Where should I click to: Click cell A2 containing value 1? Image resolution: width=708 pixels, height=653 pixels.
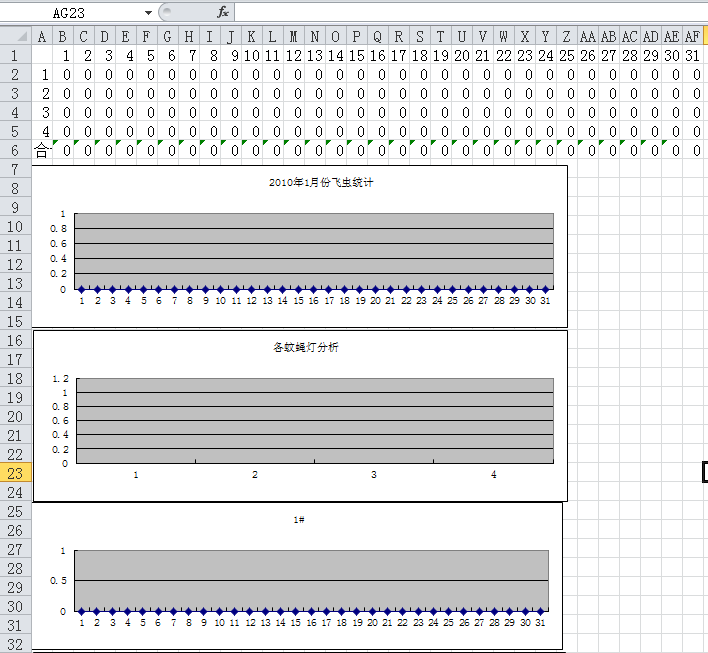[x=42, y=74]
